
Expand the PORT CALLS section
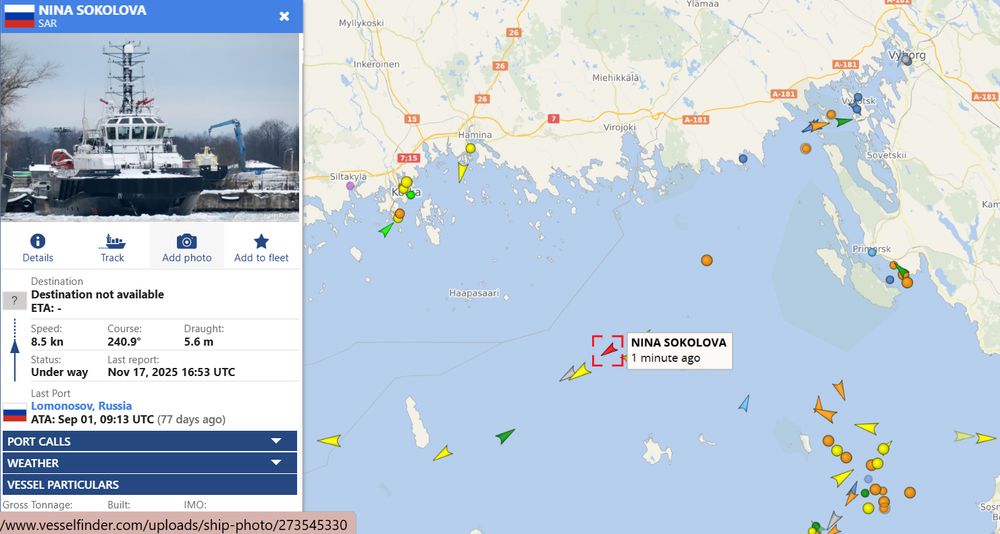(150, 441)
